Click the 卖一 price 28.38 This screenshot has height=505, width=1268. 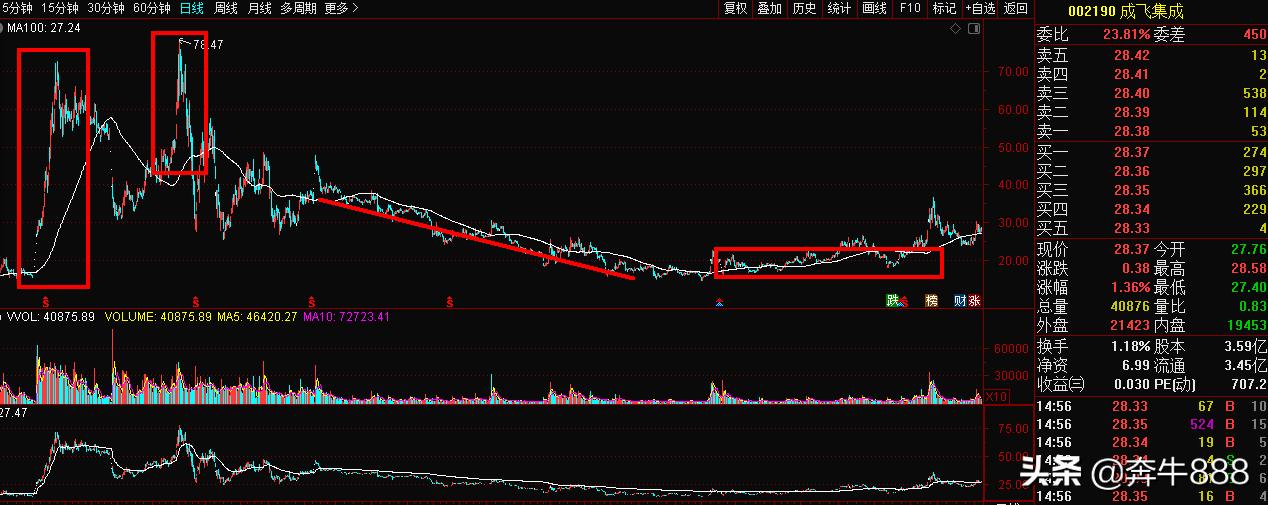pos(1131,132)
